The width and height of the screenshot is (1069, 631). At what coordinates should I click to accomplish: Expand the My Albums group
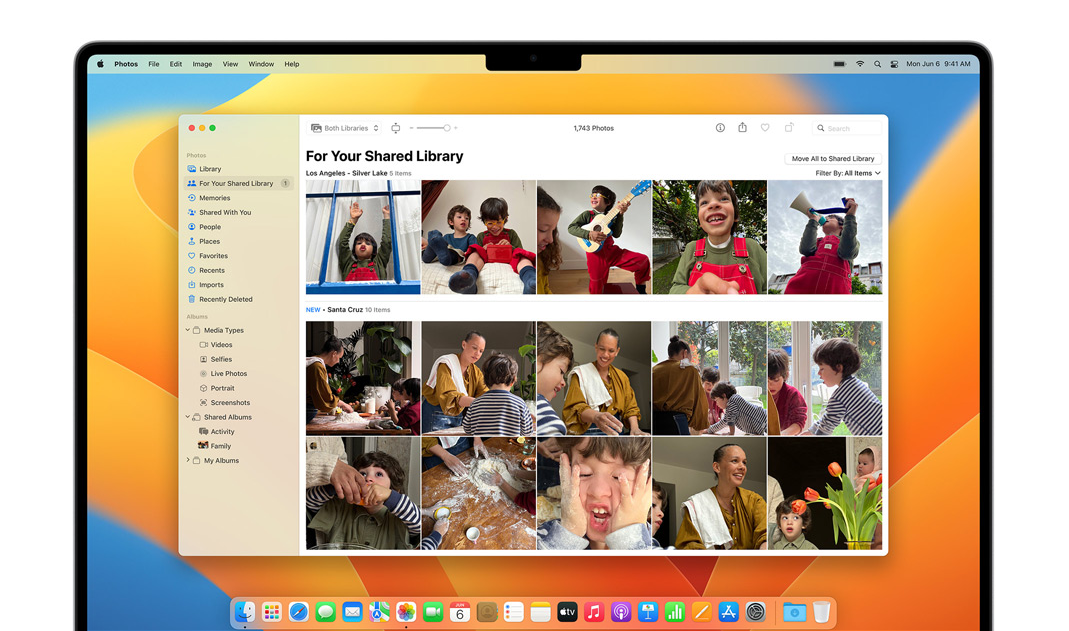click(188, 461)
